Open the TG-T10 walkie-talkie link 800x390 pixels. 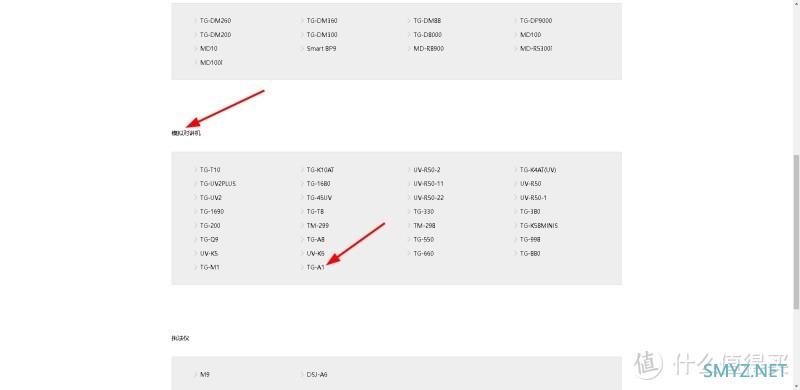(210, 170)
